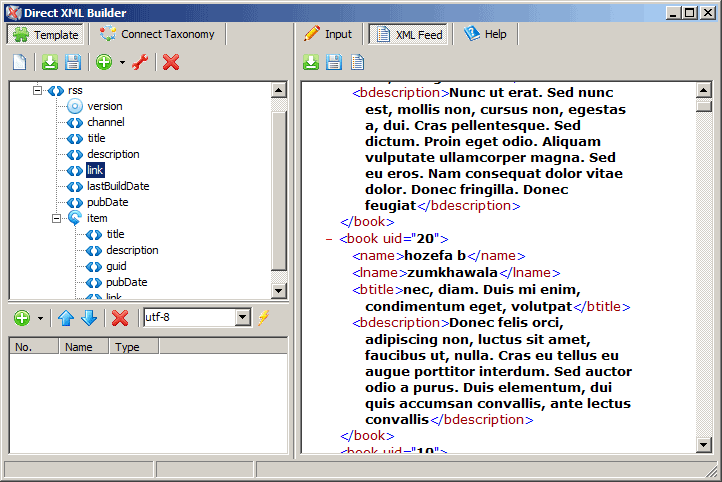Click the red wrench settings icon
Image resolution: width=722 pixels, height=482 pixels.
point(140,63)
